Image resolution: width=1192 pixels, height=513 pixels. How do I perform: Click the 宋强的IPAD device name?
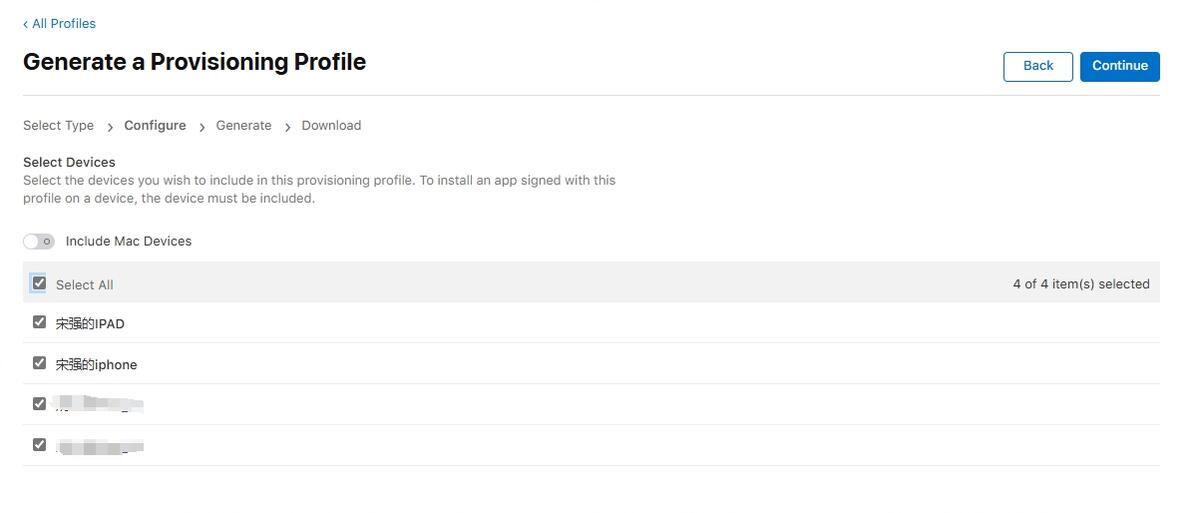(90, 324)
